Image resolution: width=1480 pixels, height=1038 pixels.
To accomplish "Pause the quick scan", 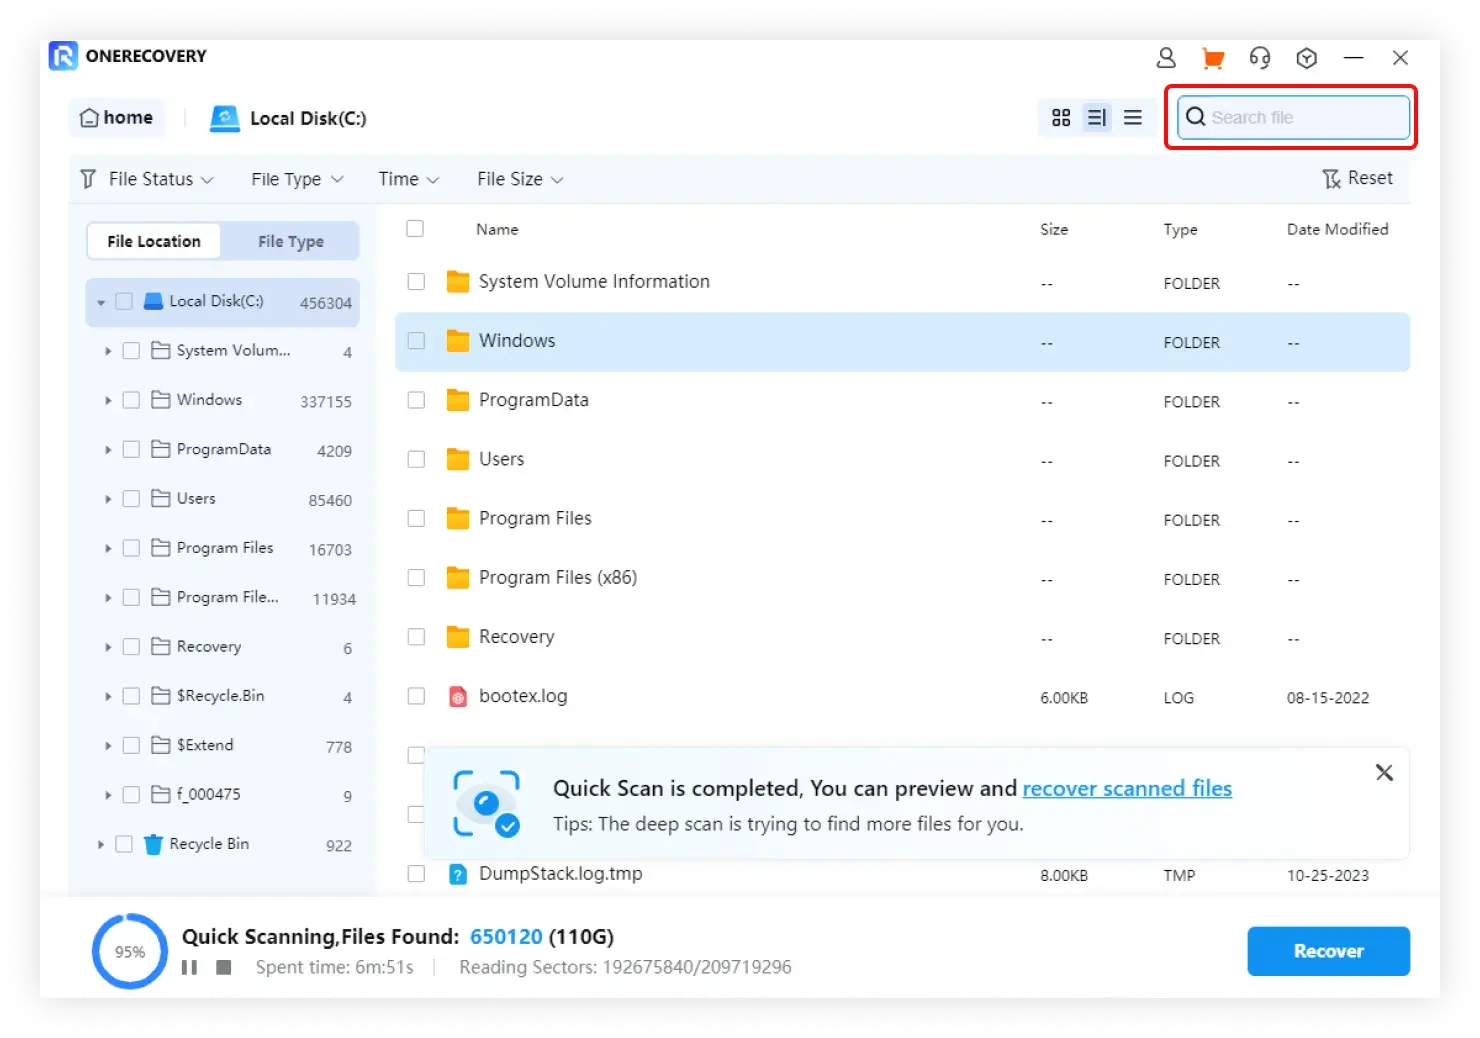I will click(189, 967).
